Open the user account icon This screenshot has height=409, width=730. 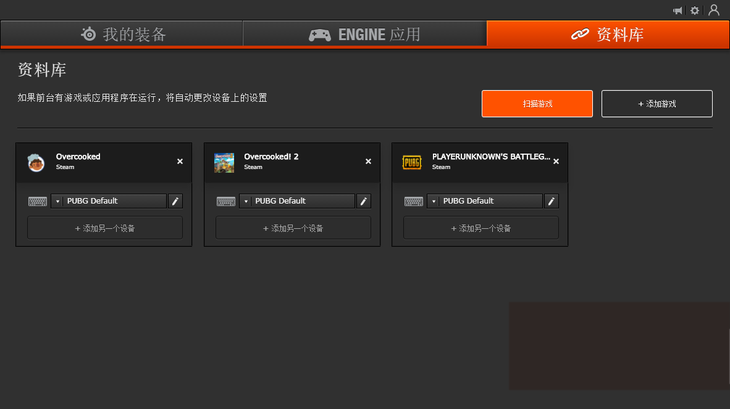tap(714, 10)
